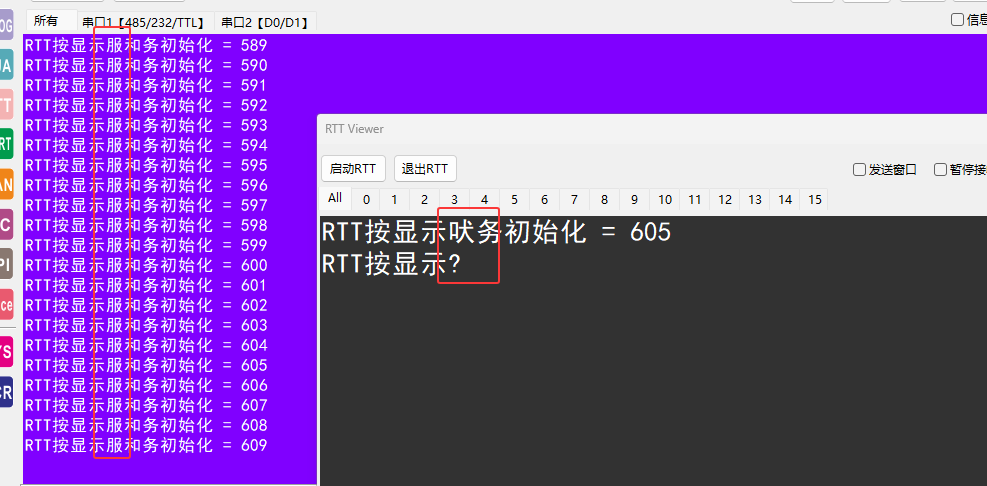The width and height of the screenshot is (987, 486).
Task: Enable the 发送窗口 checkbox
Action: (859, 170)
